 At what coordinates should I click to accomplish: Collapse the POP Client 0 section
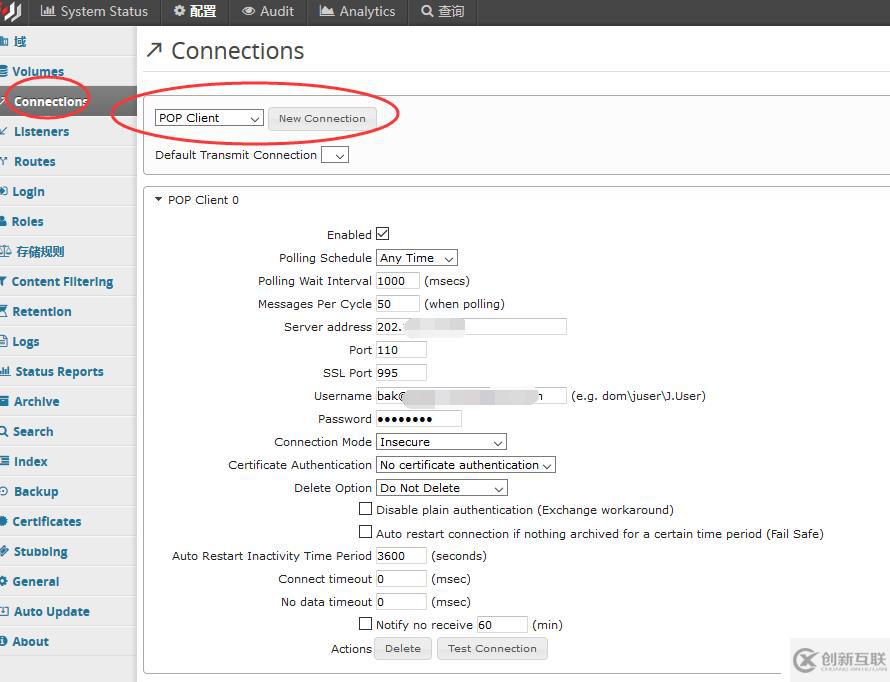159,200
